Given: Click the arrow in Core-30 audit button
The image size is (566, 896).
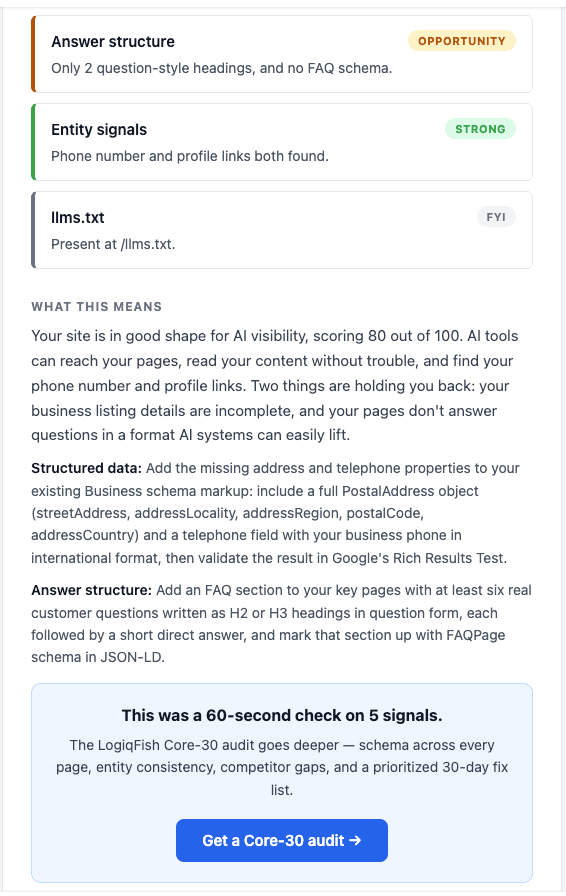Looking at the screenshot, I should pos(355,840).
